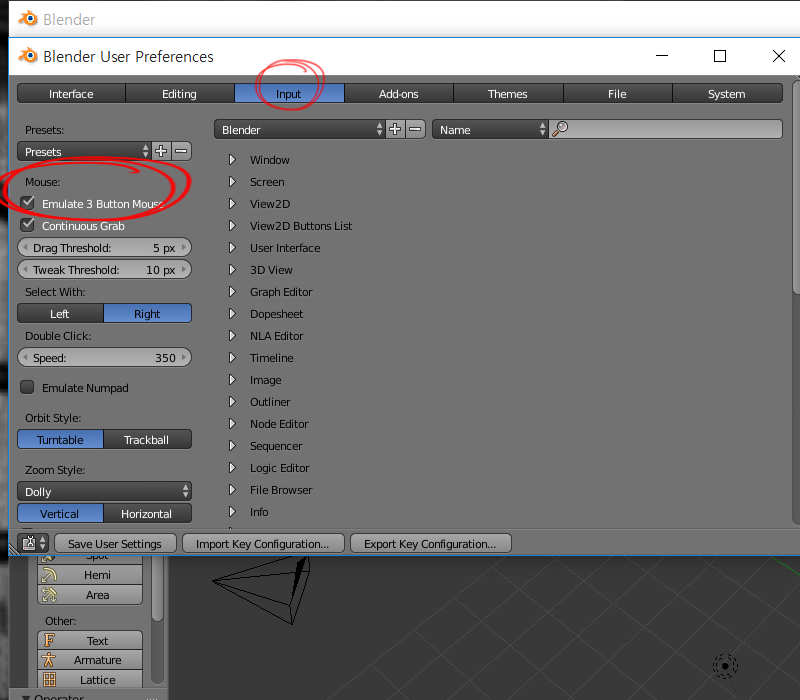Click the remove preset minus icon

182,152
